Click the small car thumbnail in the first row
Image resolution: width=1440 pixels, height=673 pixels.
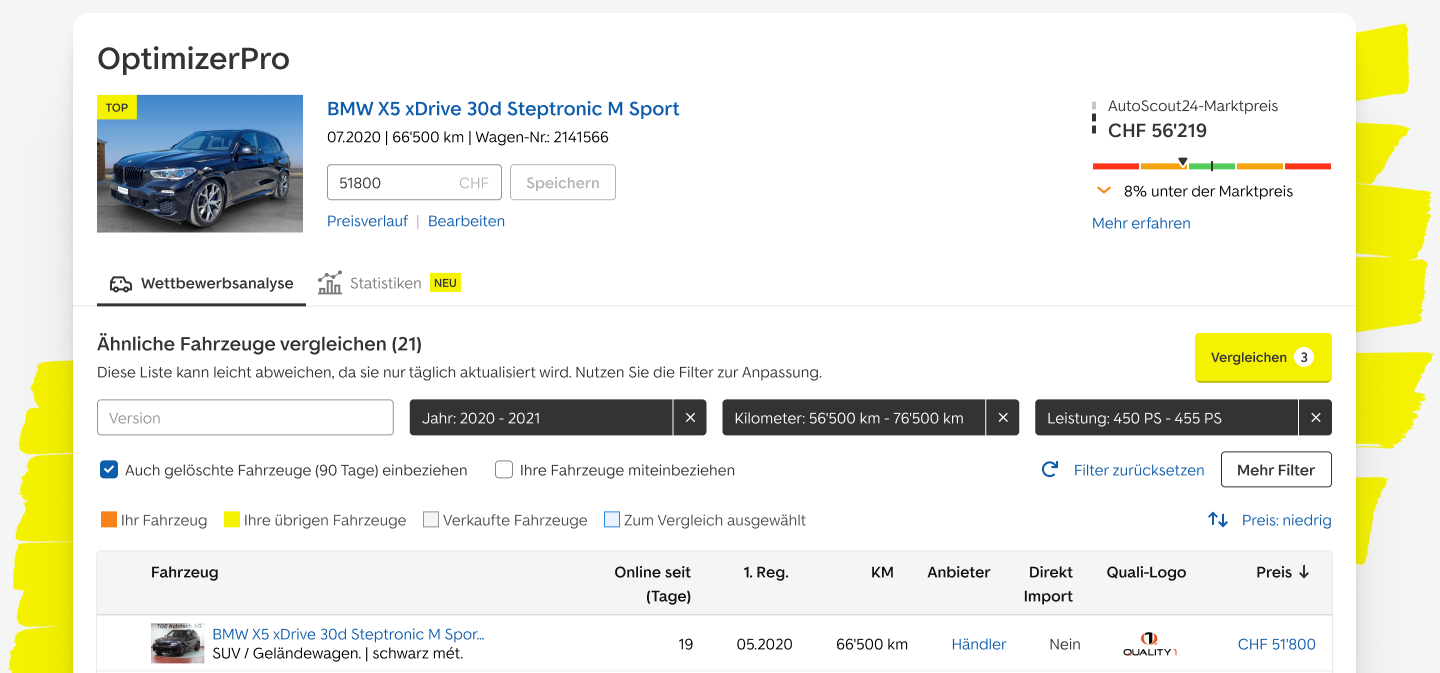[x=177, y=643]
